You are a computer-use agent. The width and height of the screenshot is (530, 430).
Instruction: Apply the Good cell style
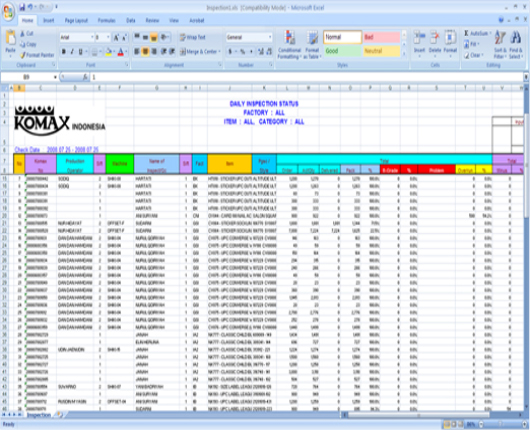point(342,51)
